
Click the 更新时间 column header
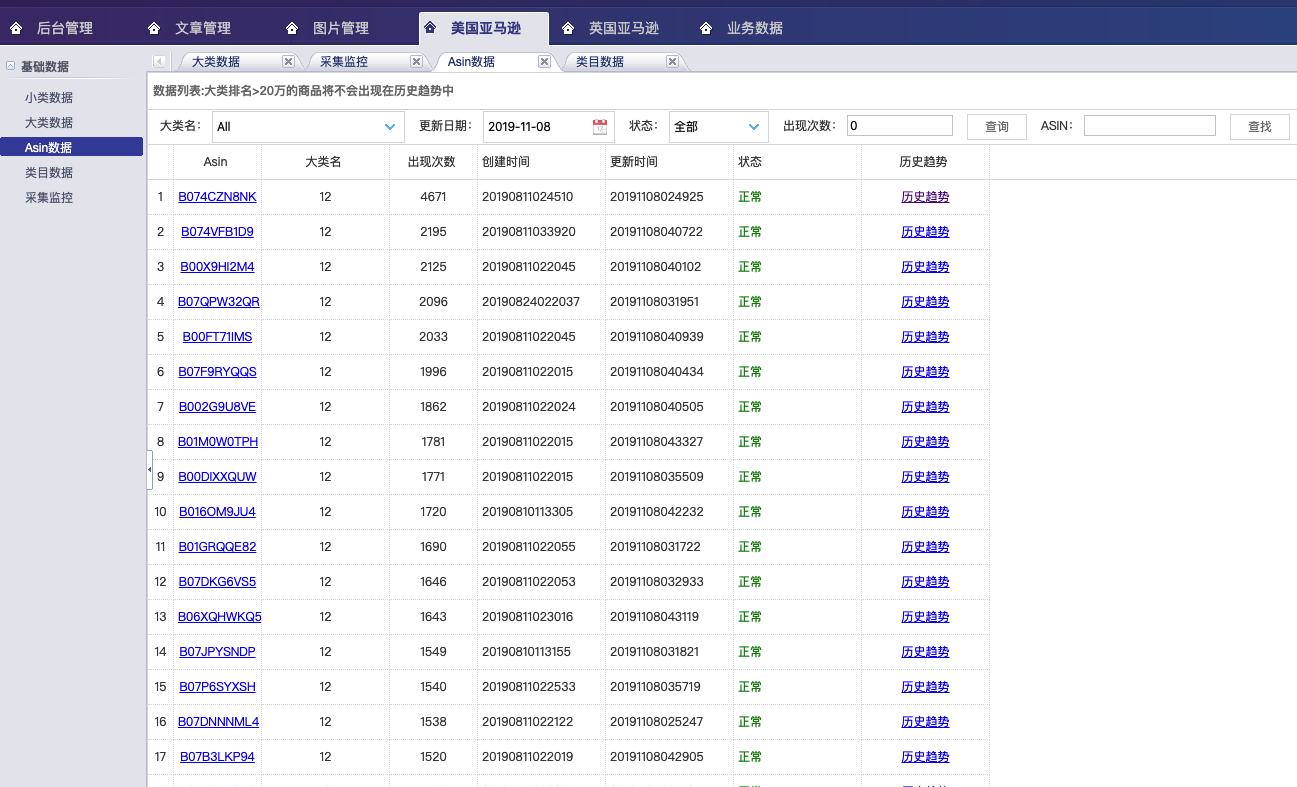(669, 162)
